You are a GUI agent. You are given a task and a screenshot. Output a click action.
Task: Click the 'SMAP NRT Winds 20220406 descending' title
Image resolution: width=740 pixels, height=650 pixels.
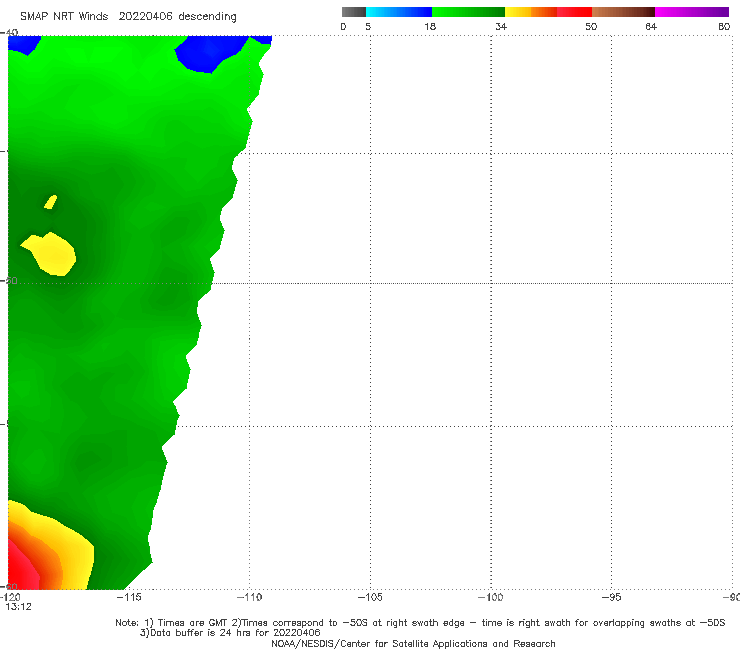click(128, 17)
